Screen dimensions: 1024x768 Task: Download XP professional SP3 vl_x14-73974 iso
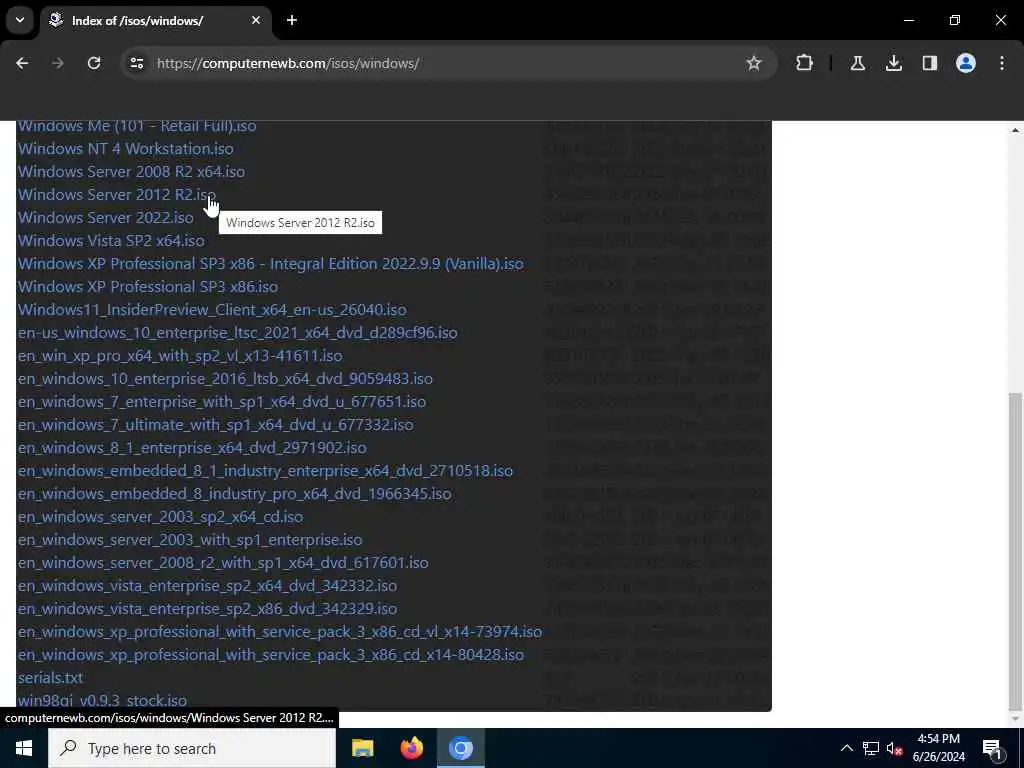pyautogui.click(x=280, y=632)
